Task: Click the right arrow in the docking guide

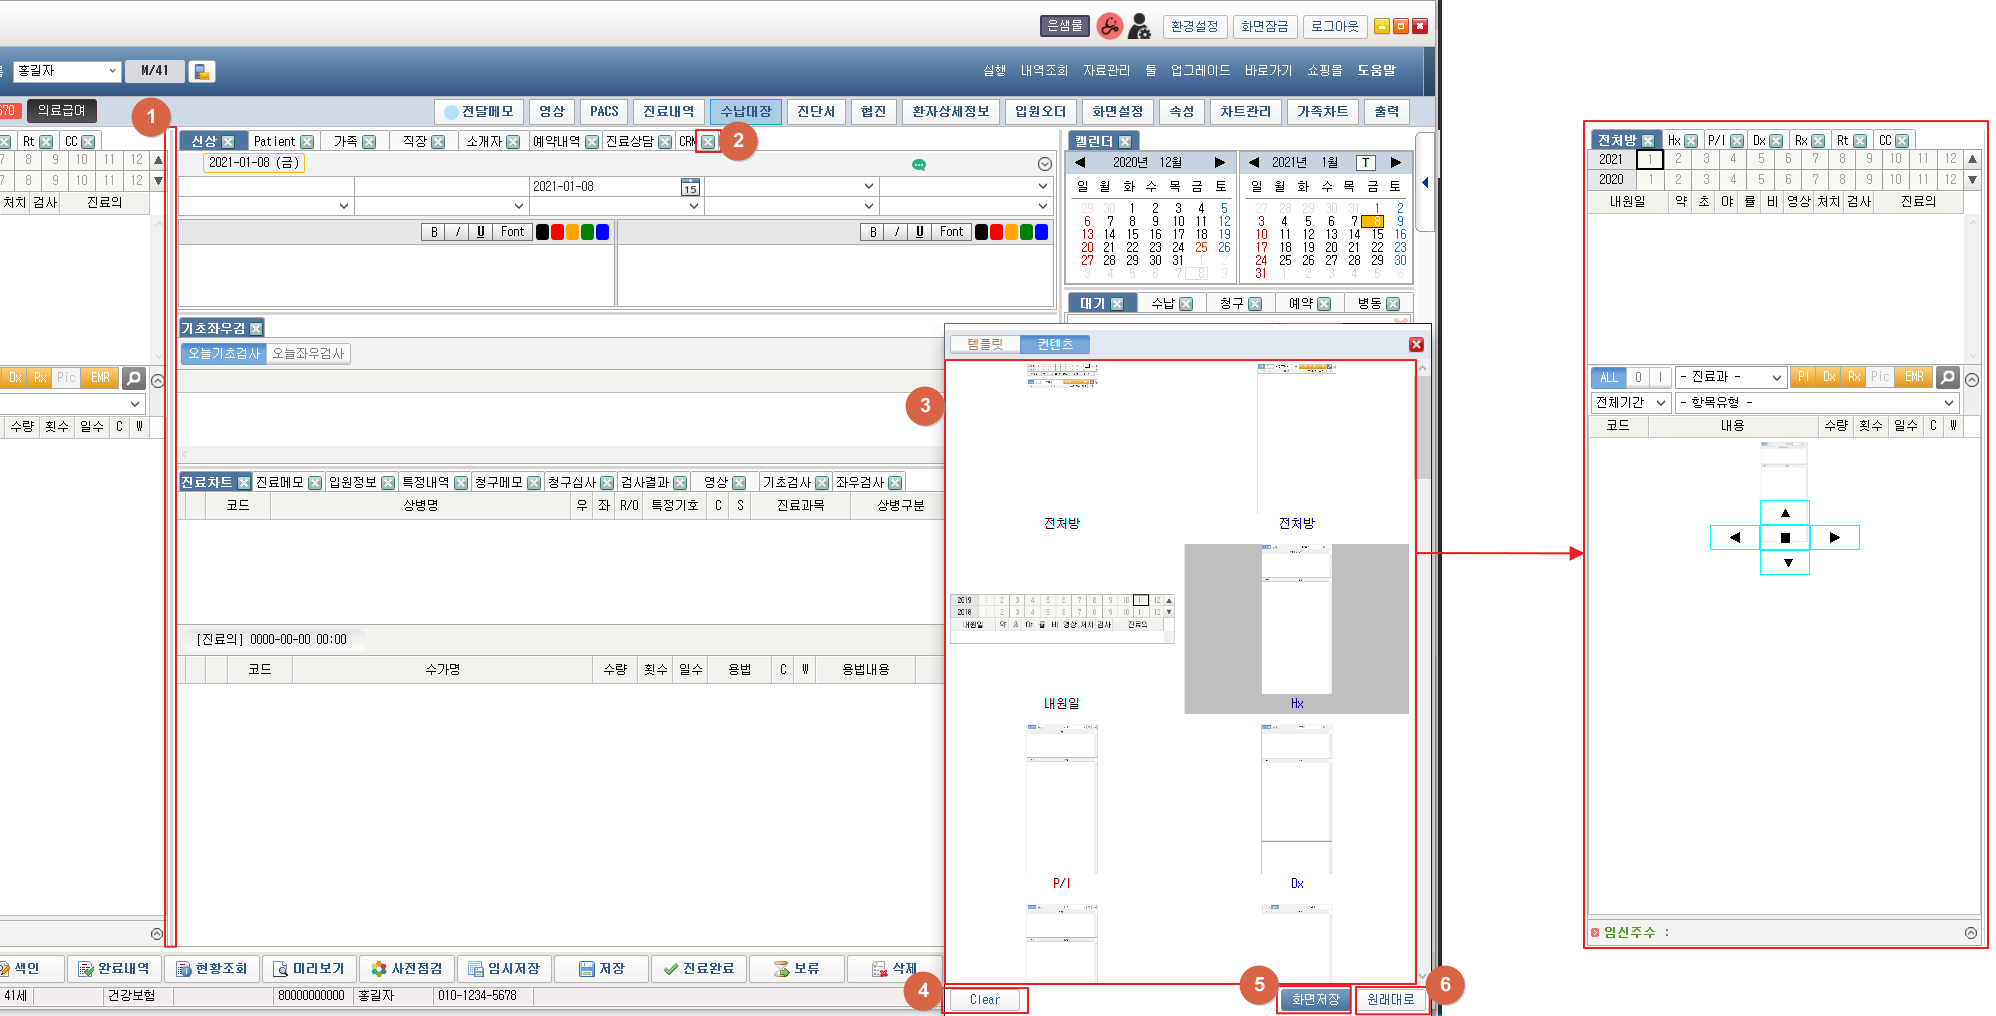Action: [x=1834, y=538]
